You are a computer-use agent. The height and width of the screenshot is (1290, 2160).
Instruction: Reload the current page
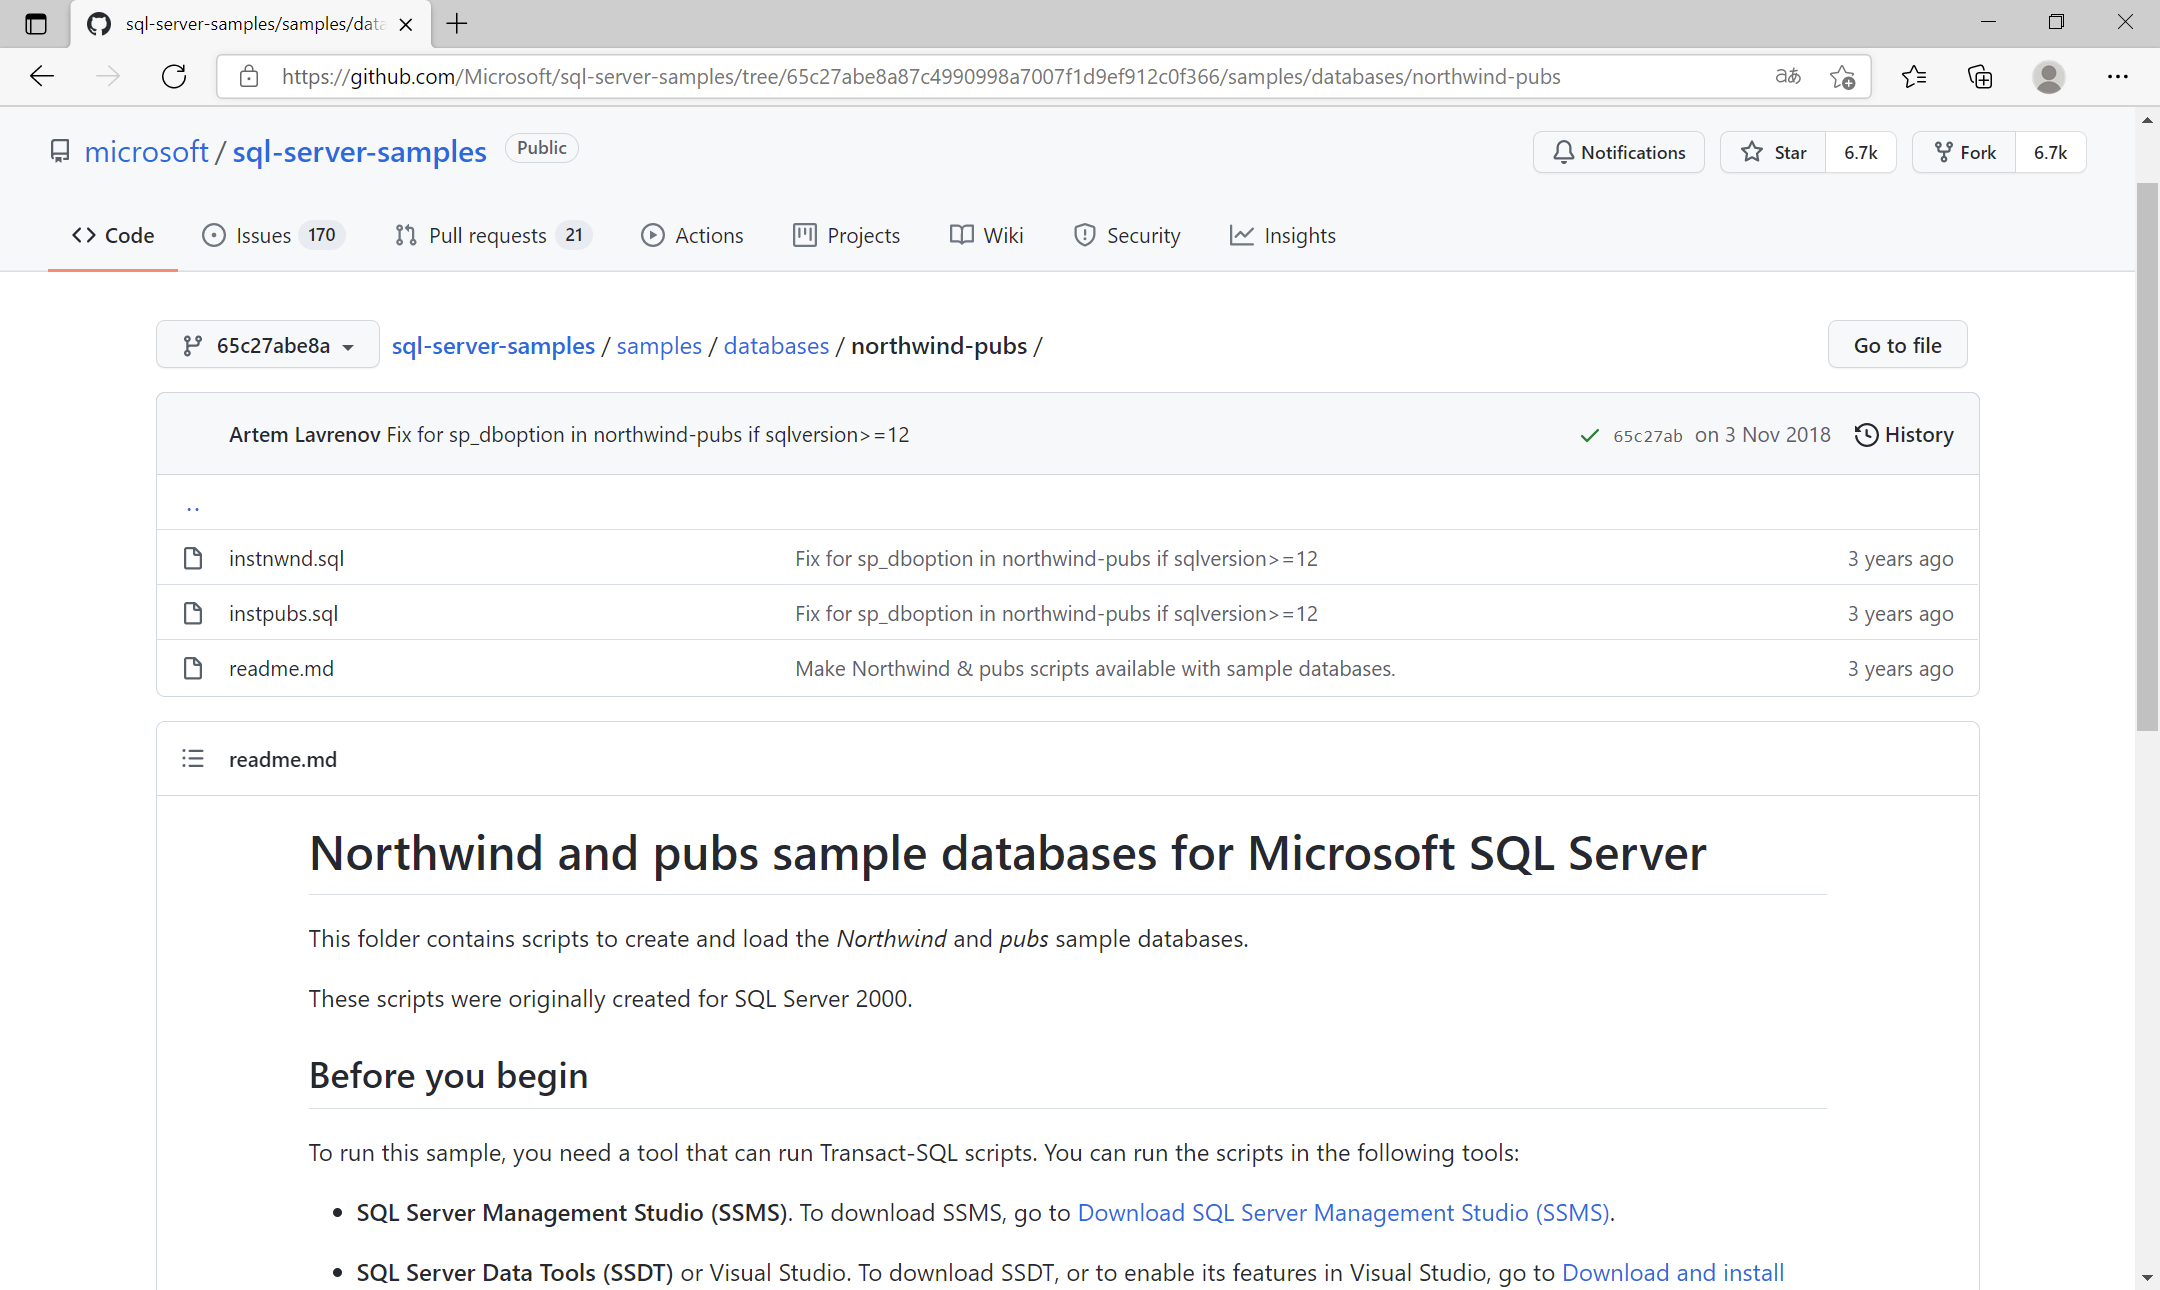click(174, 76)
